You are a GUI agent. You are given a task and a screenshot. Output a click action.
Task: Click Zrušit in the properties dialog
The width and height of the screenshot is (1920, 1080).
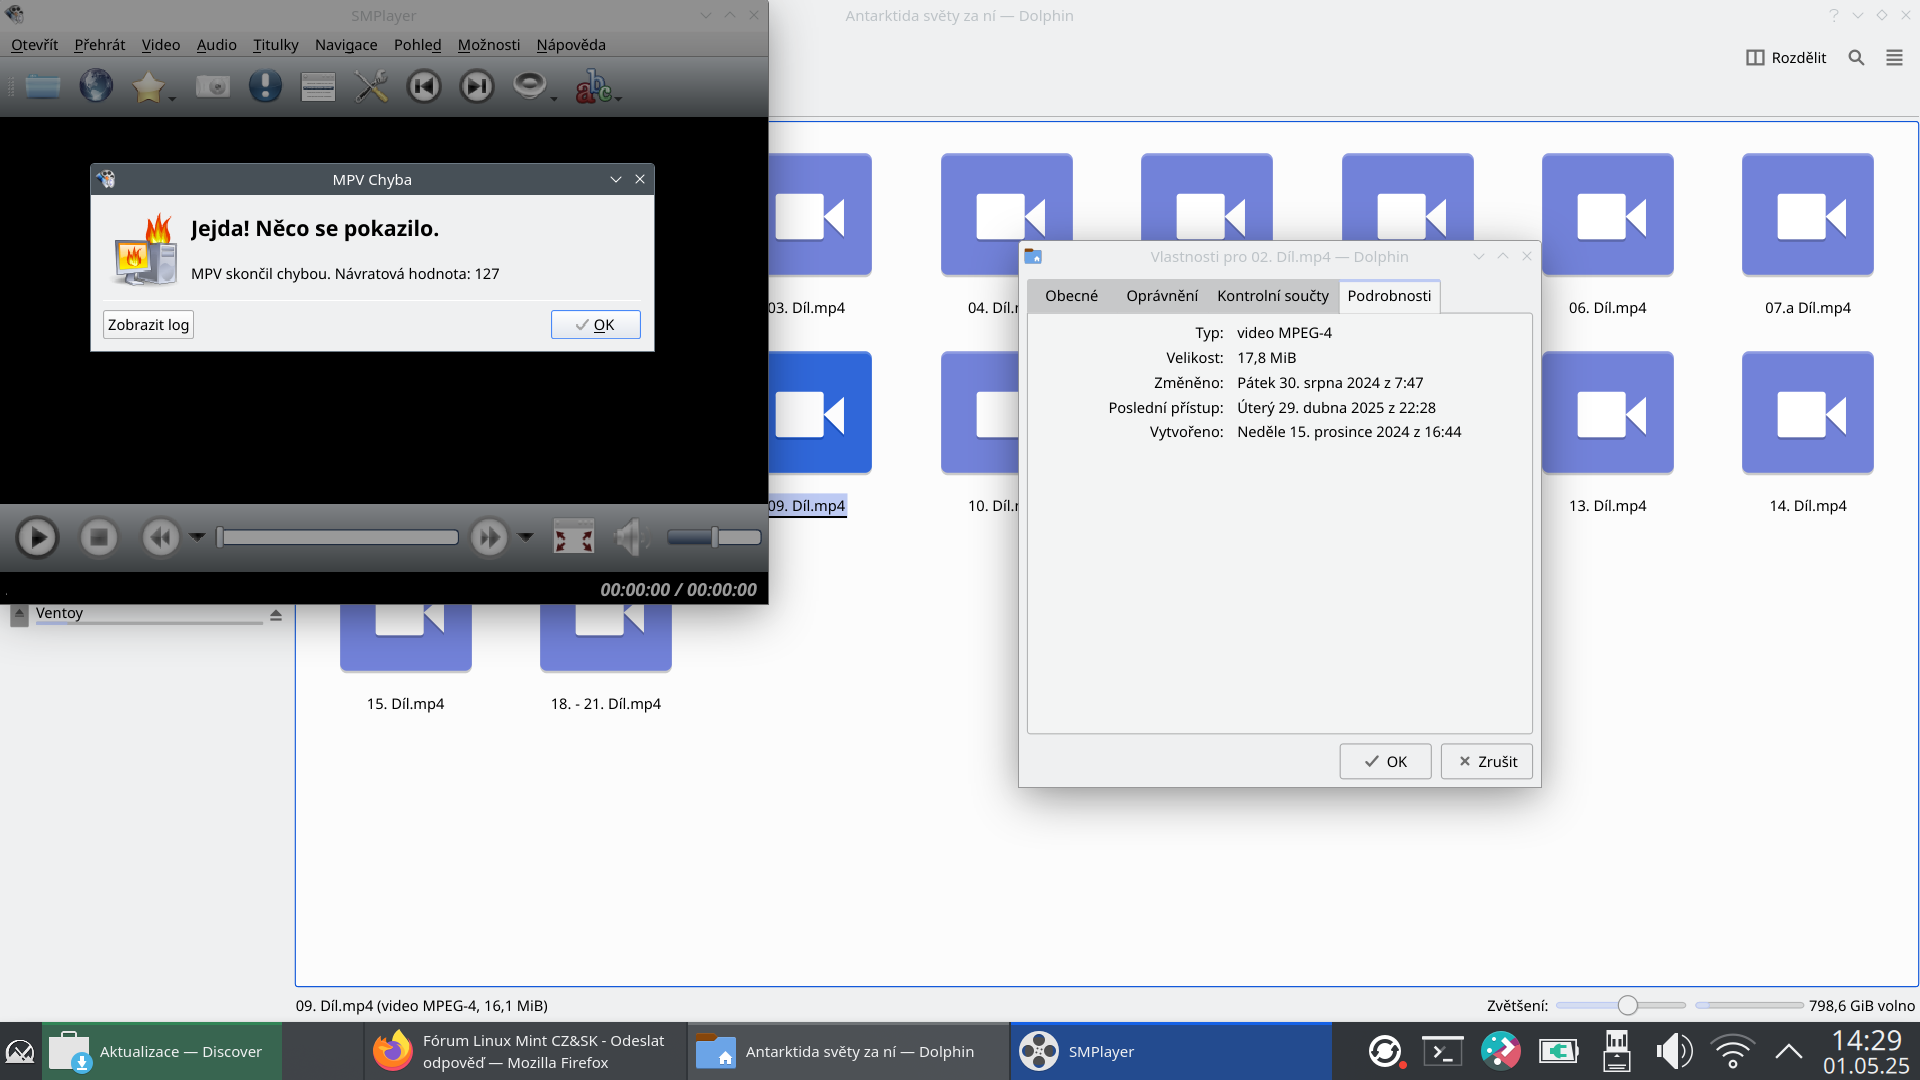point(1487,762)
